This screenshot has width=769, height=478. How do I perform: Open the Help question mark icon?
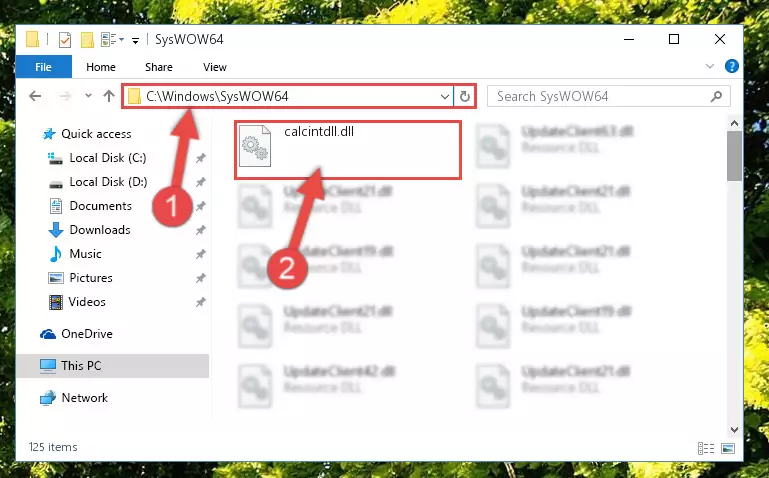click(x=731, y=66)
